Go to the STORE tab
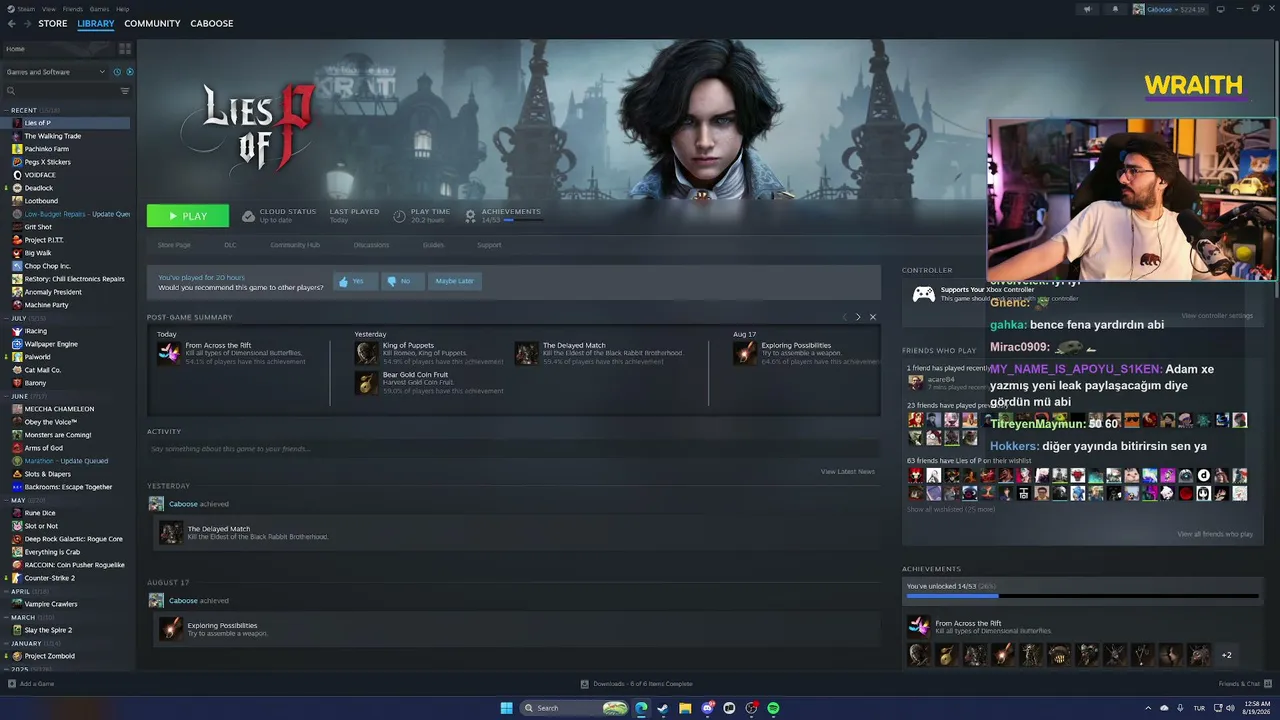This screenshot has height=720, width=1280. 53,23
